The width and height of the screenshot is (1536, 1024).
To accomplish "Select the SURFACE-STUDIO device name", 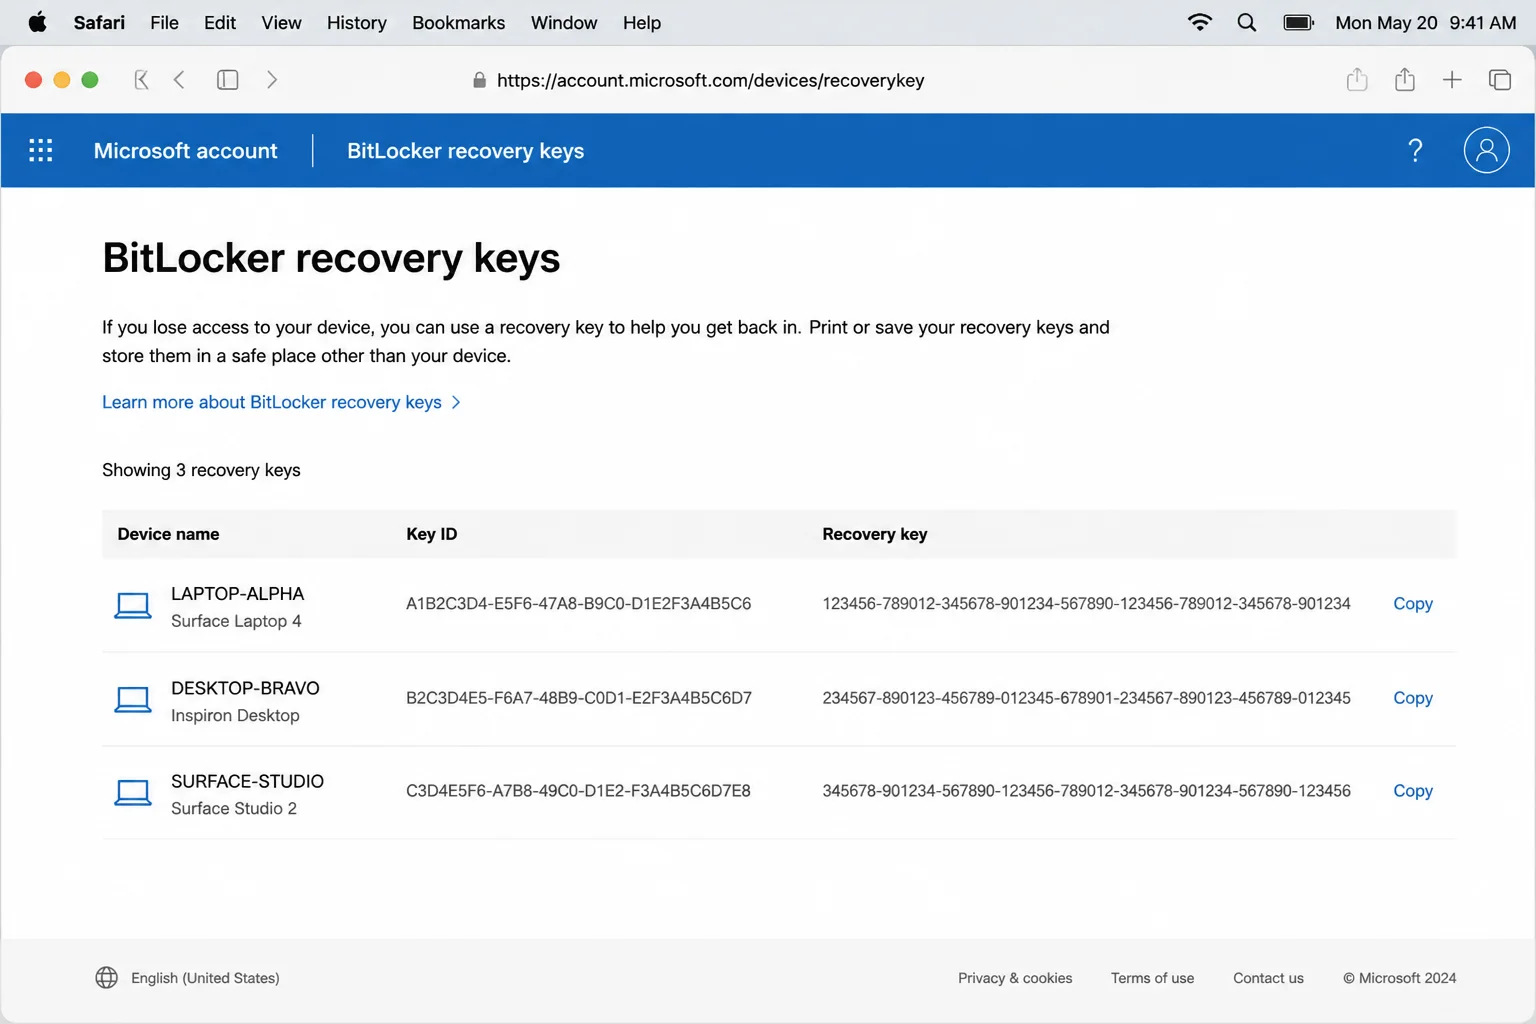I will coord(247,781).
